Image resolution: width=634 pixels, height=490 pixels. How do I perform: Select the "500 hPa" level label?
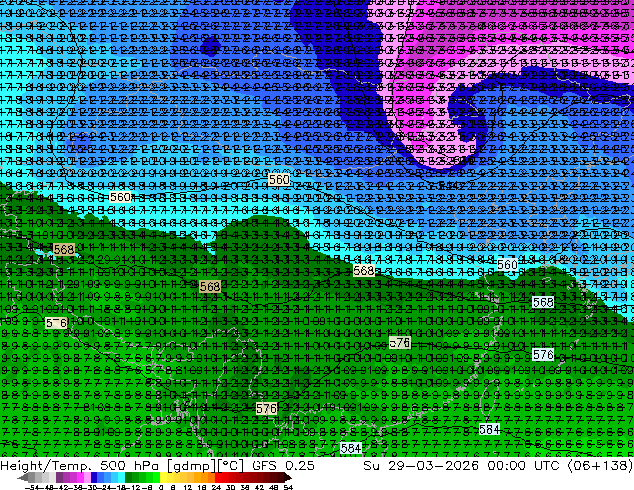[x=130, y=465]
